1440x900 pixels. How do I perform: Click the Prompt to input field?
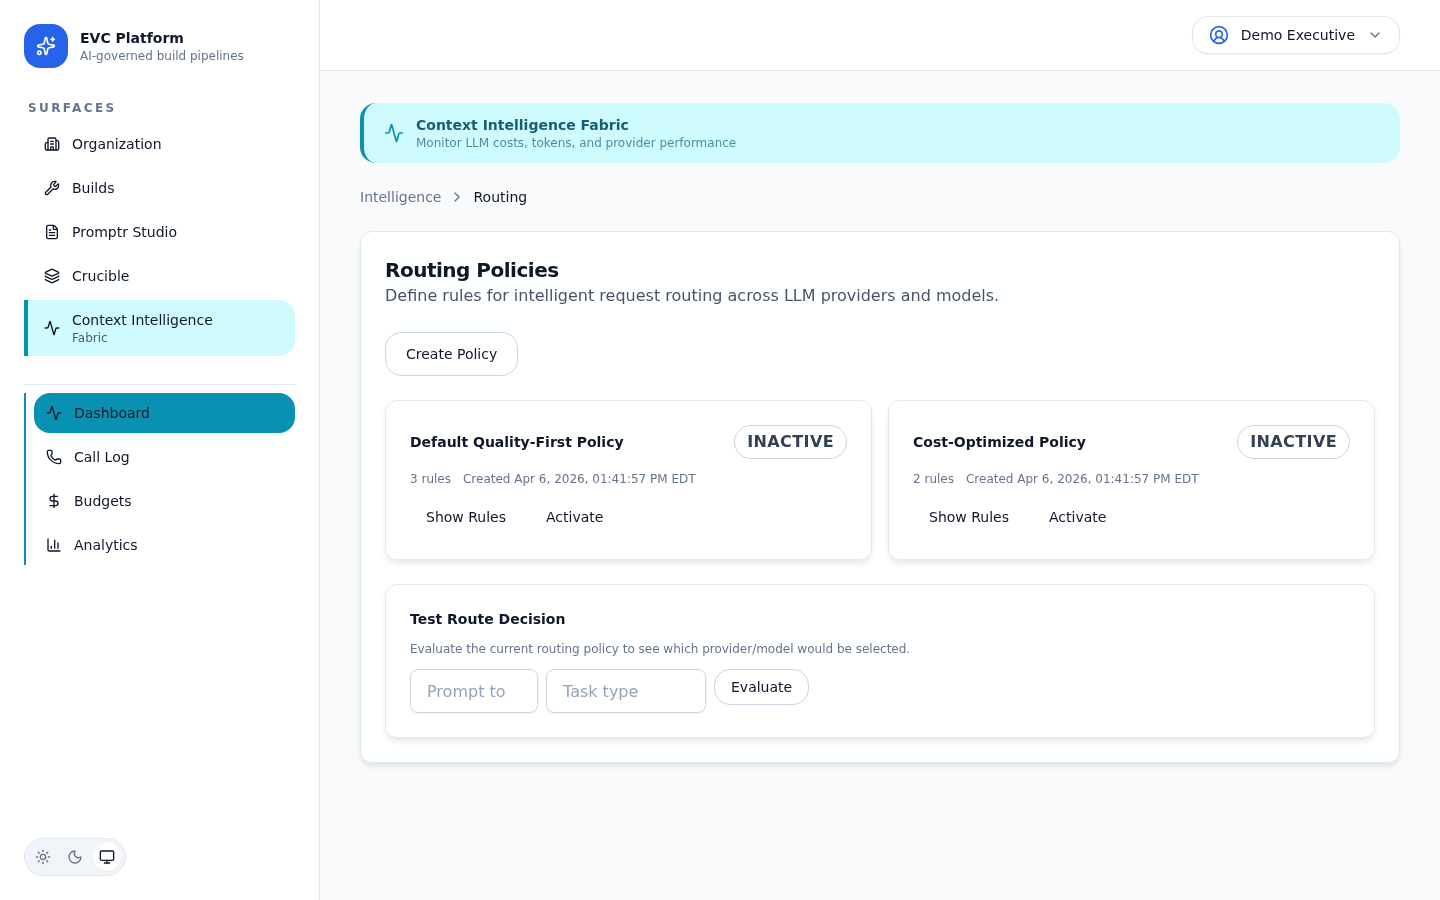(x=474, y=691)
